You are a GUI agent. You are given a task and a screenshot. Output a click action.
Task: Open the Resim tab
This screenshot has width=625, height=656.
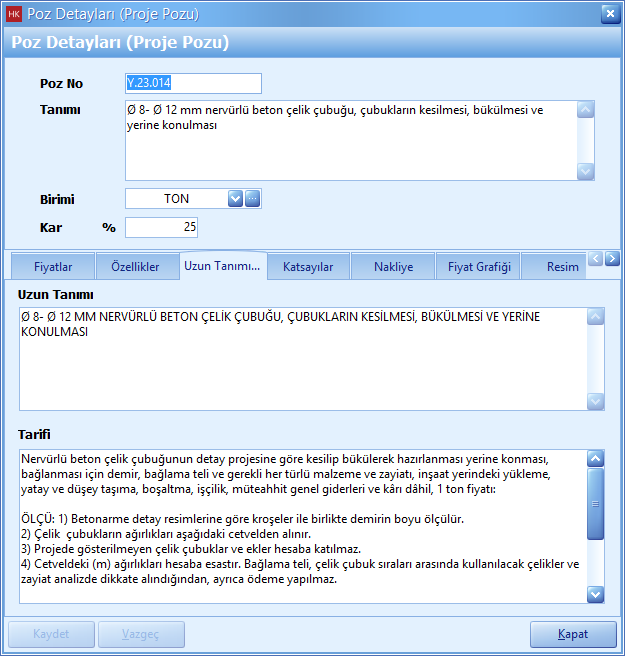pyautogui.click(x=563, y=267)
